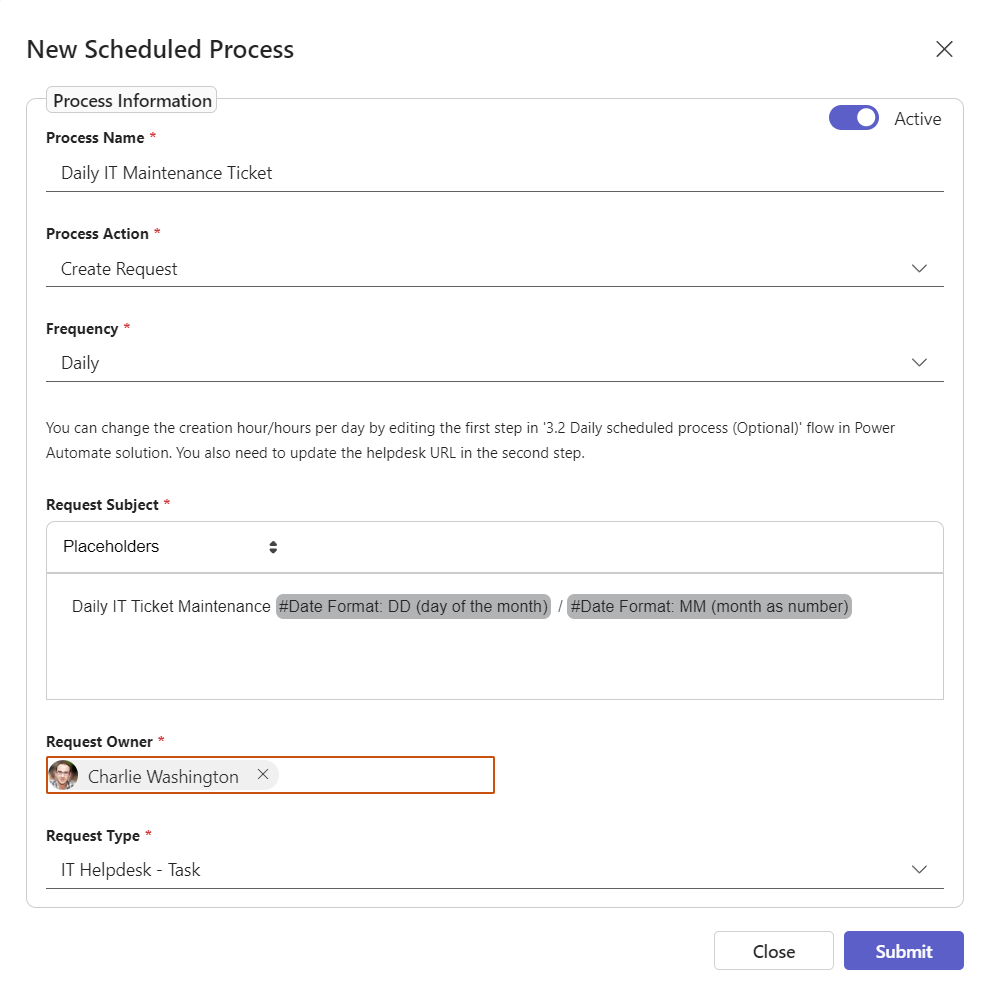Click Charlie Washington's avatar picture

[63, 776]
